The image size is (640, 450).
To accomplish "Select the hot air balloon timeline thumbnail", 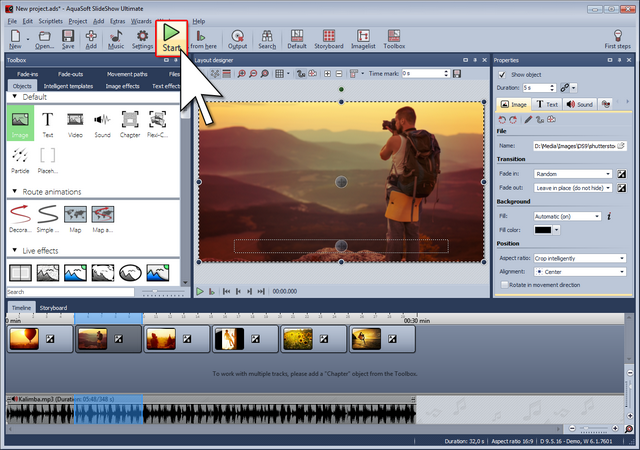I will pos(24,341).
